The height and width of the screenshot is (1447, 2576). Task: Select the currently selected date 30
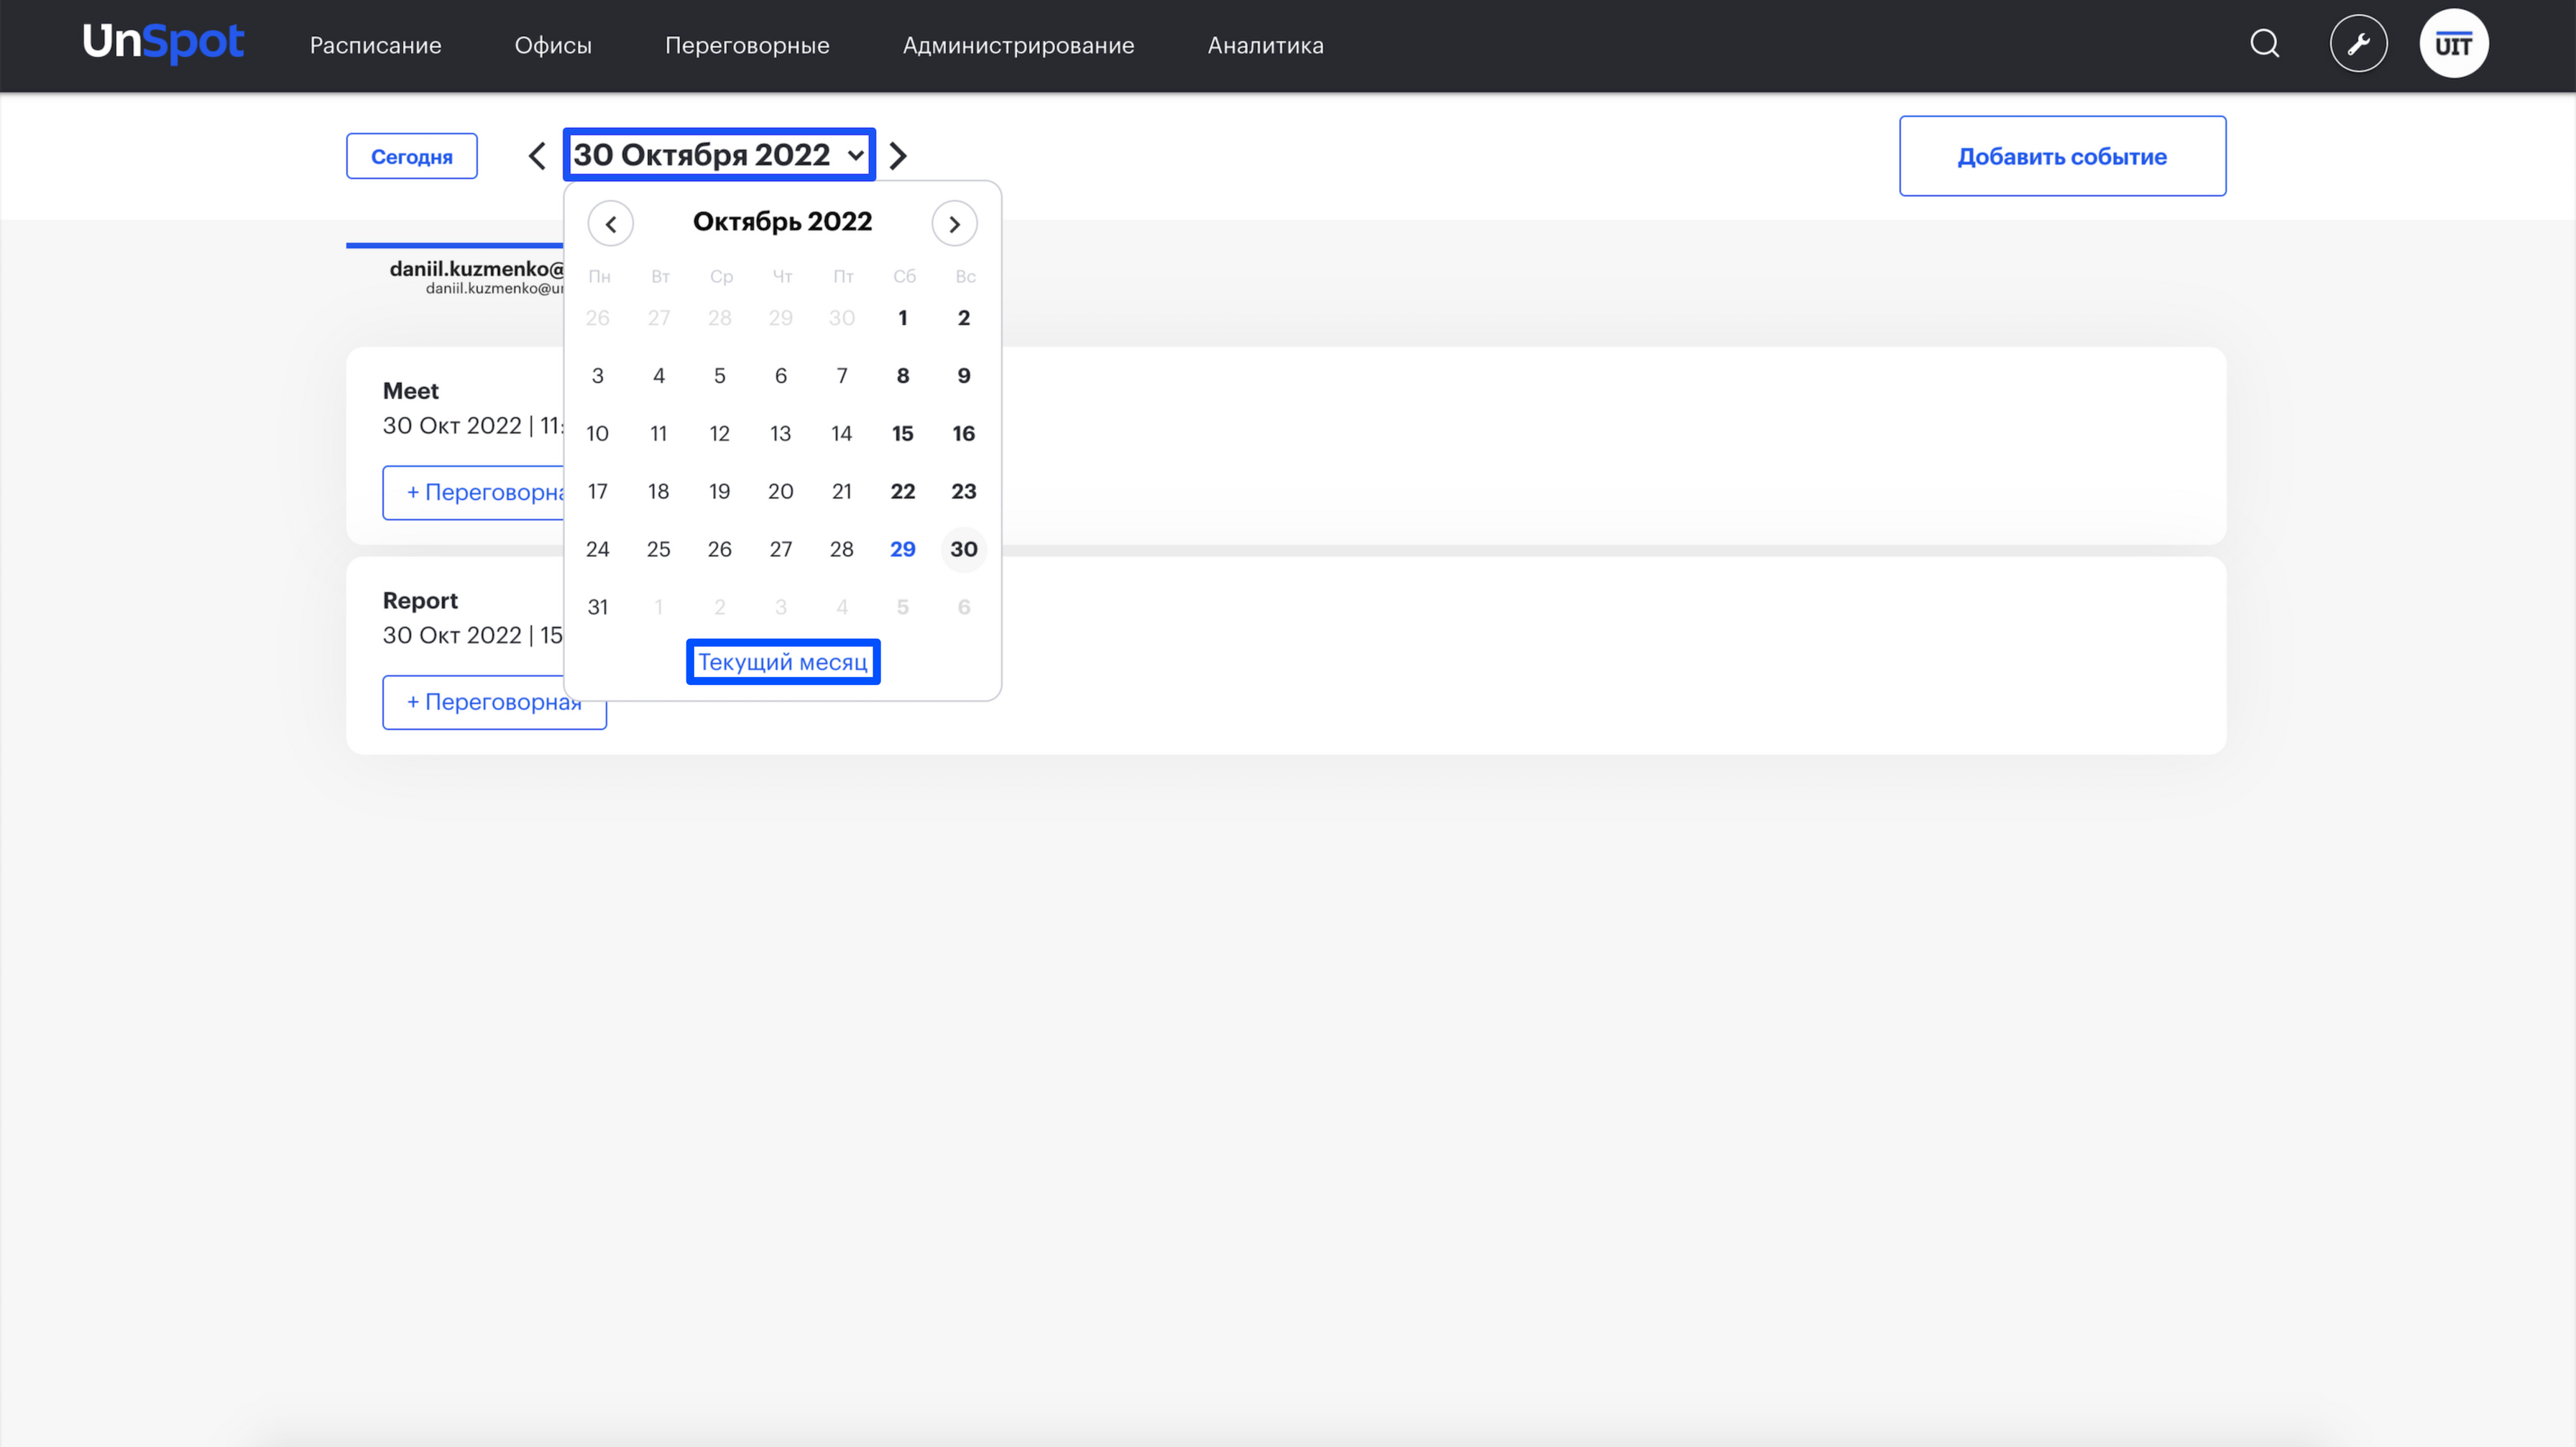click(x=964, y=550)
